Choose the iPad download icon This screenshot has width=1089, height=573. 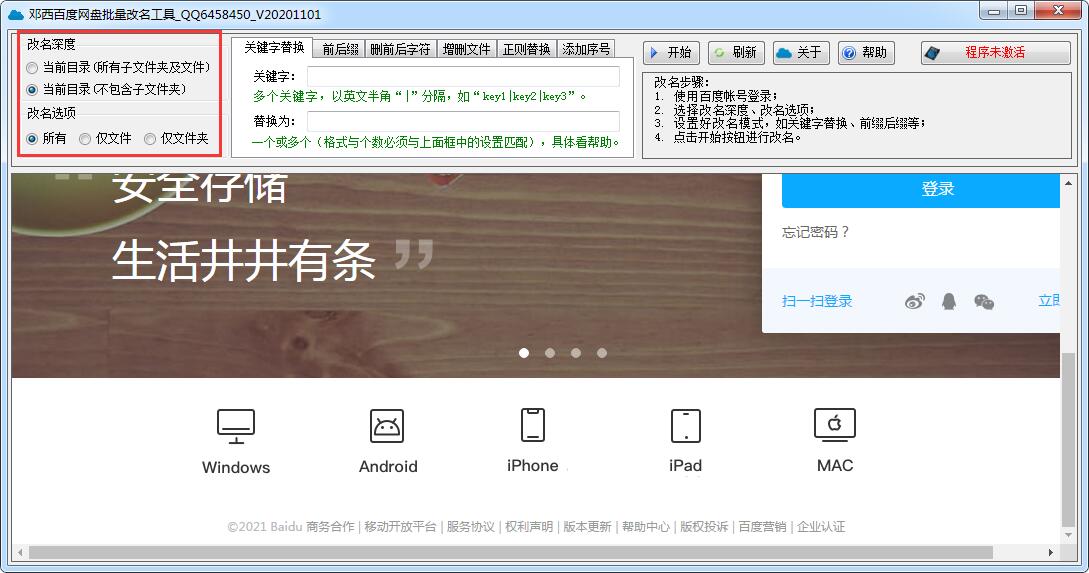(685, 426)
